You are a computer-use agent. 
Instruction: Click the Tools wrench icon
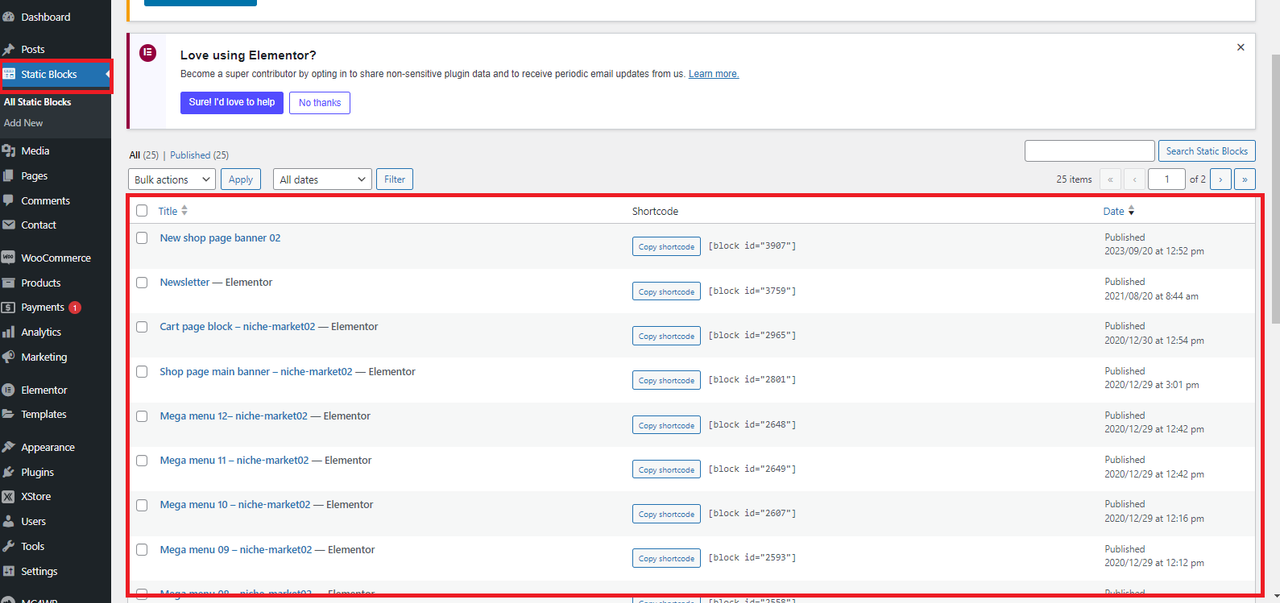tap(9, 546)
